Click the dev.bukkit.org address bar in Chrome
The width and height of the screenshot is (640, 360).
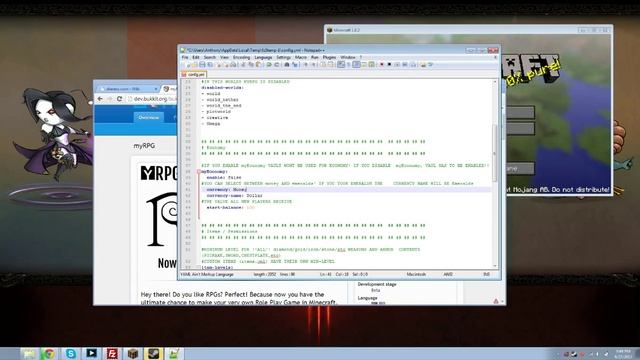(151, 99)
